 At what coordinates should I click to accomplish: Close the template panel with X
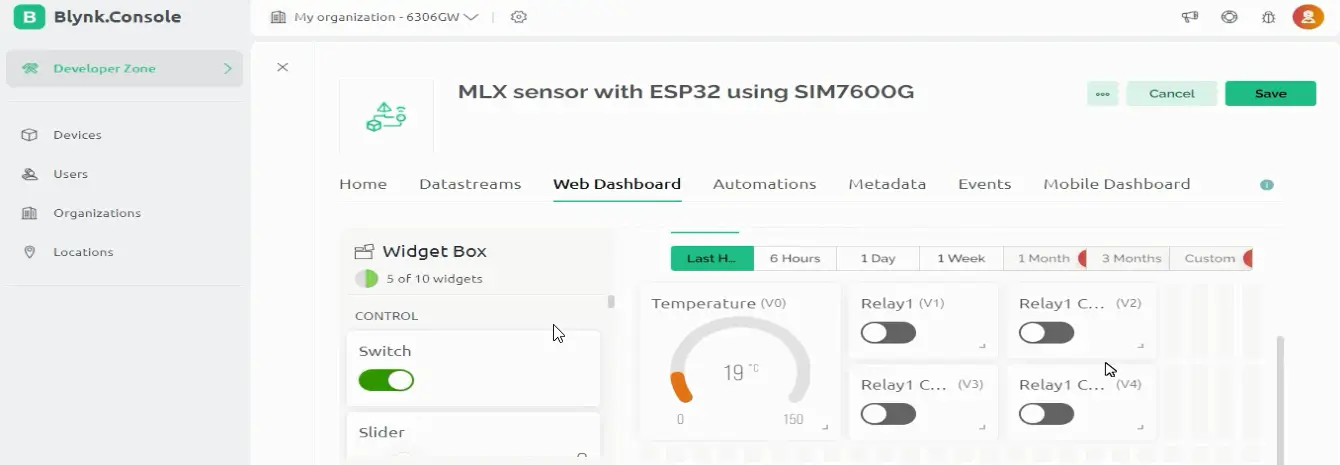[x=282, y=67]
